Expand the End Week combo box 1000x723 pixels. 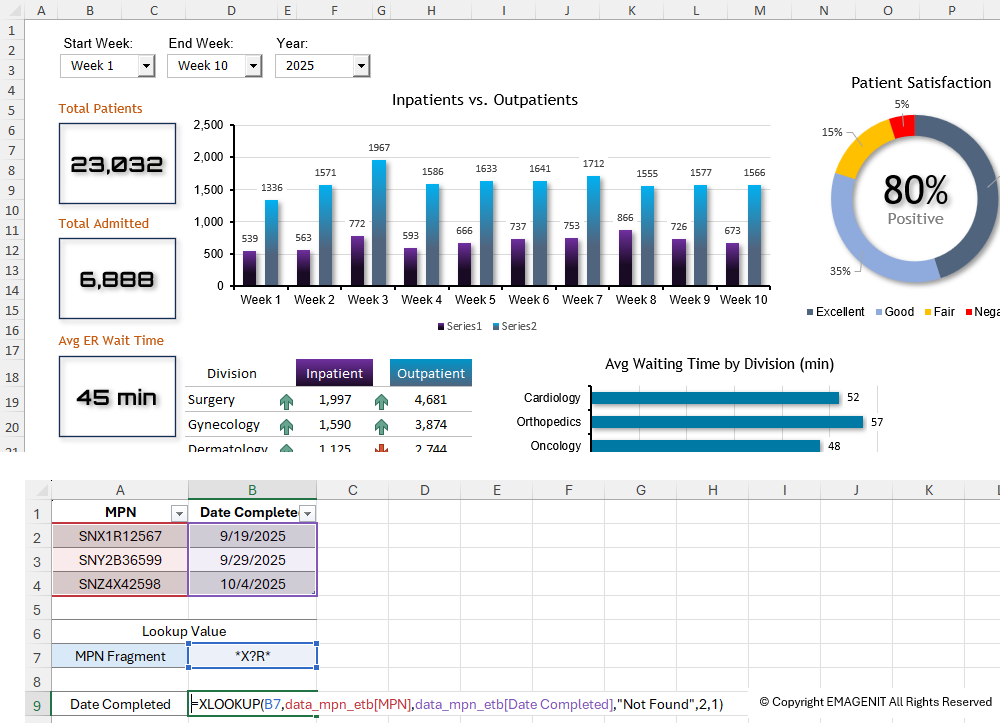(x=253, y=66)
